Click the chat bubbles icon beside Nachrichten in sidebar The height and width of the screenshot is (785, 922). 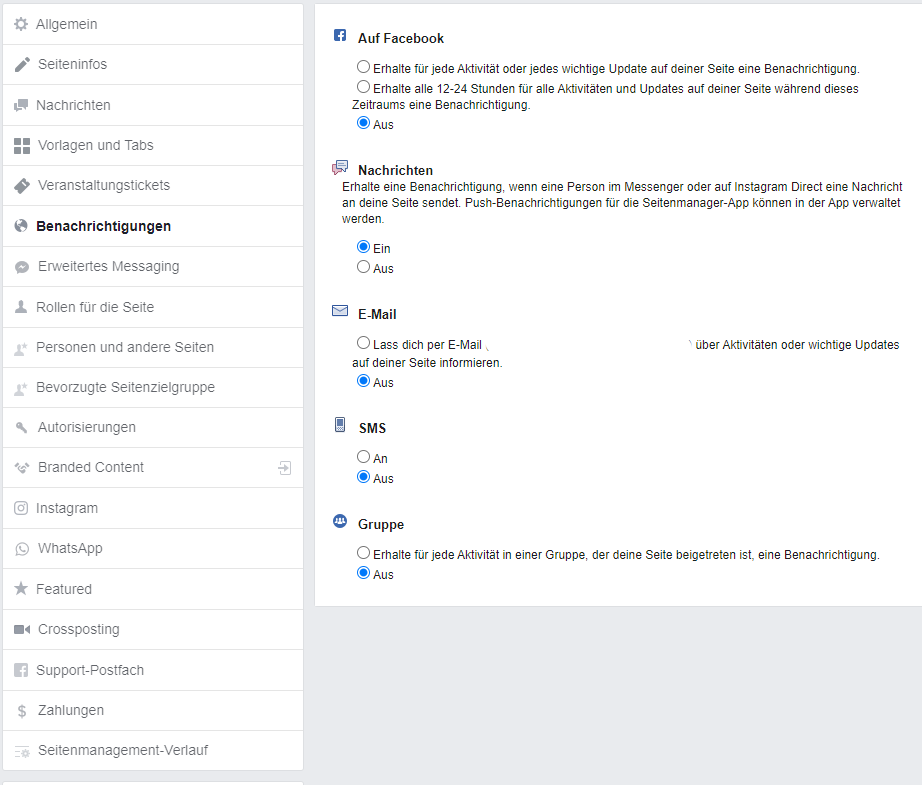pyautogui.click(x=21, y=105)
